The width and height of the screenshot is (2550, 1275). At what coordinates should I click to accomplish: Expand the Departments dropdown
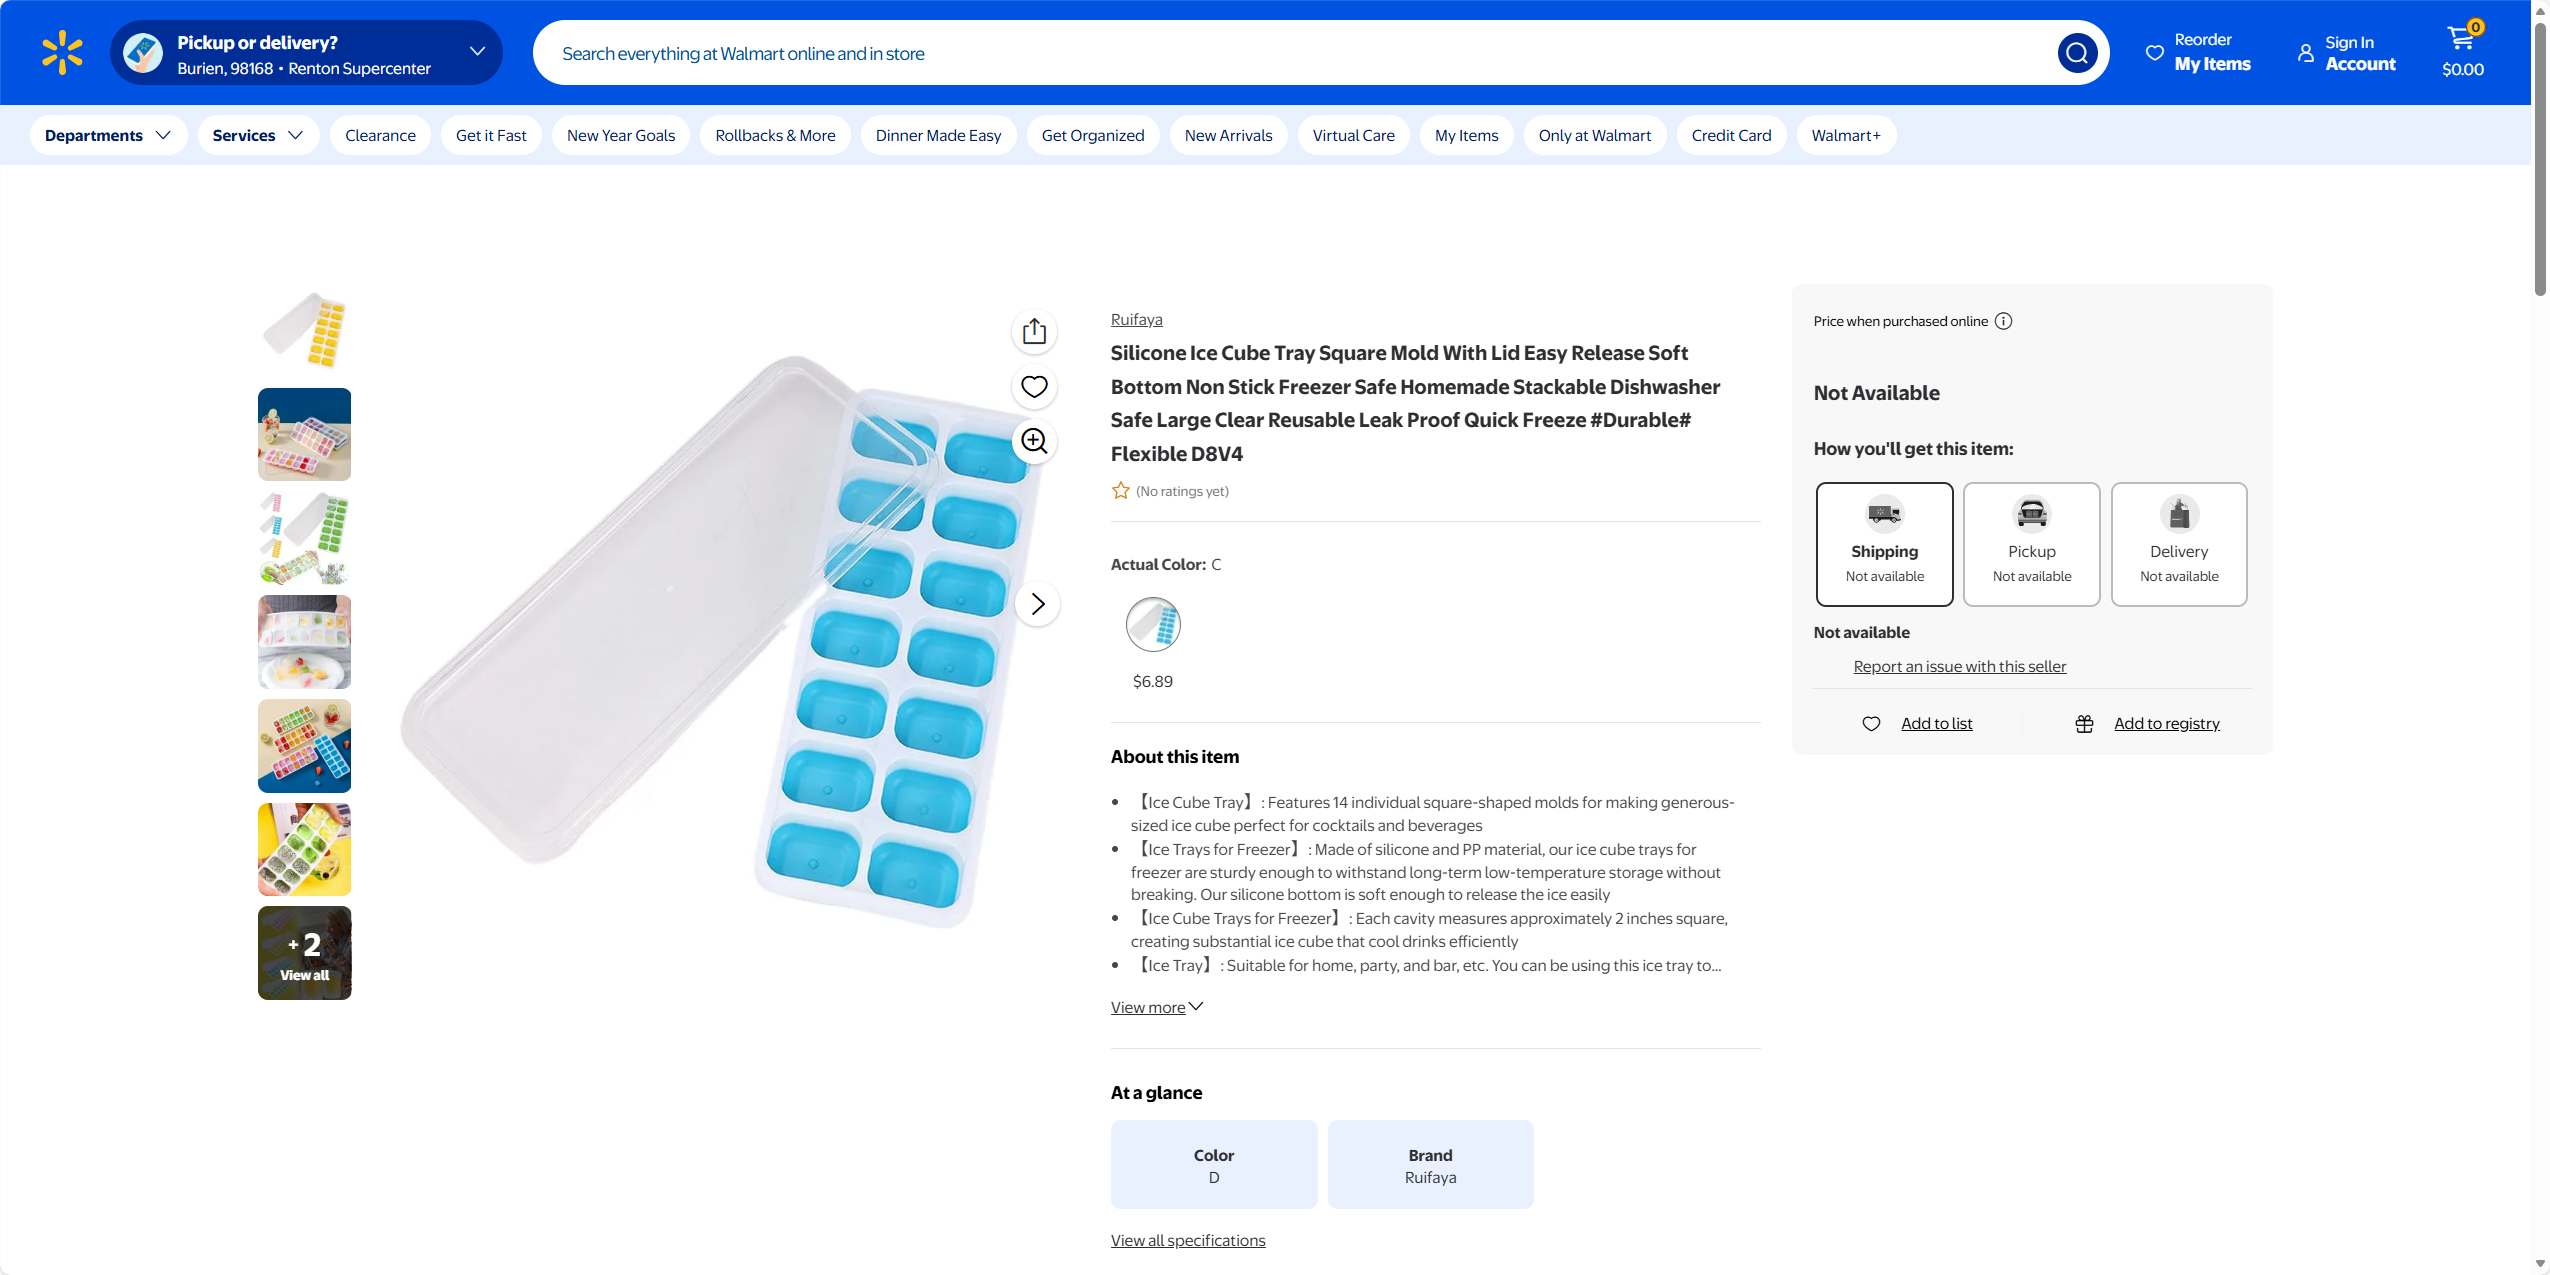pos(108,135)
